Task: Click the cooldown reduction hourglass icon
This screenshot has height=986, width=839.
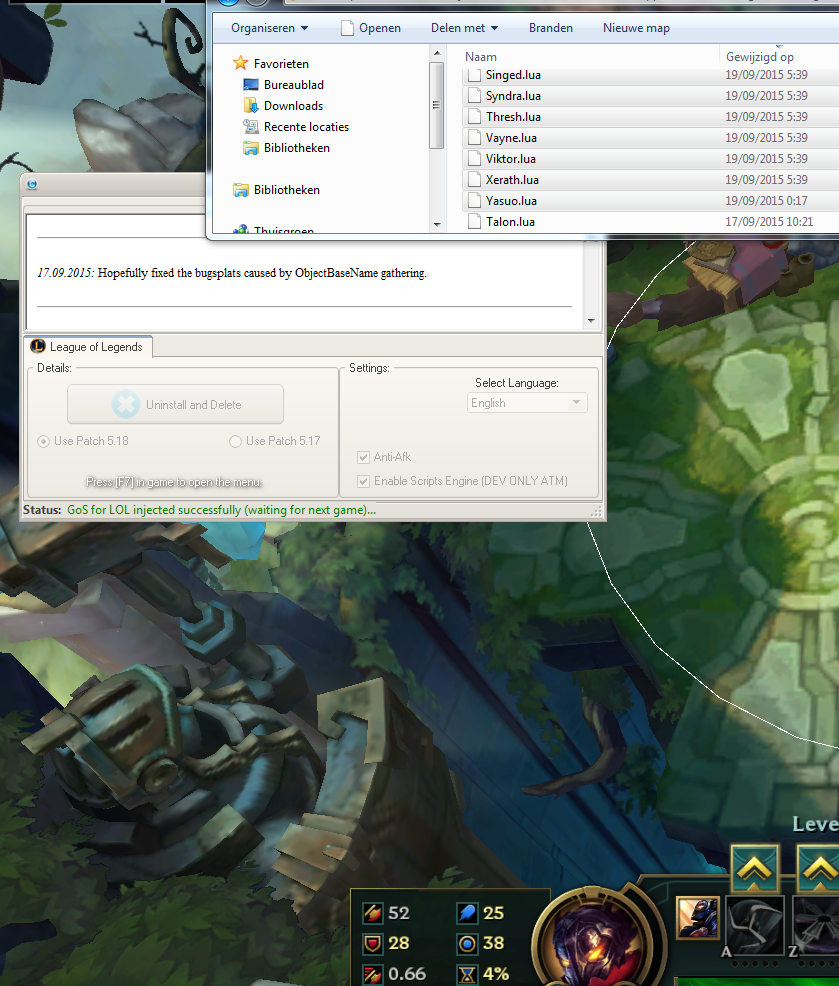Action: 467,974
